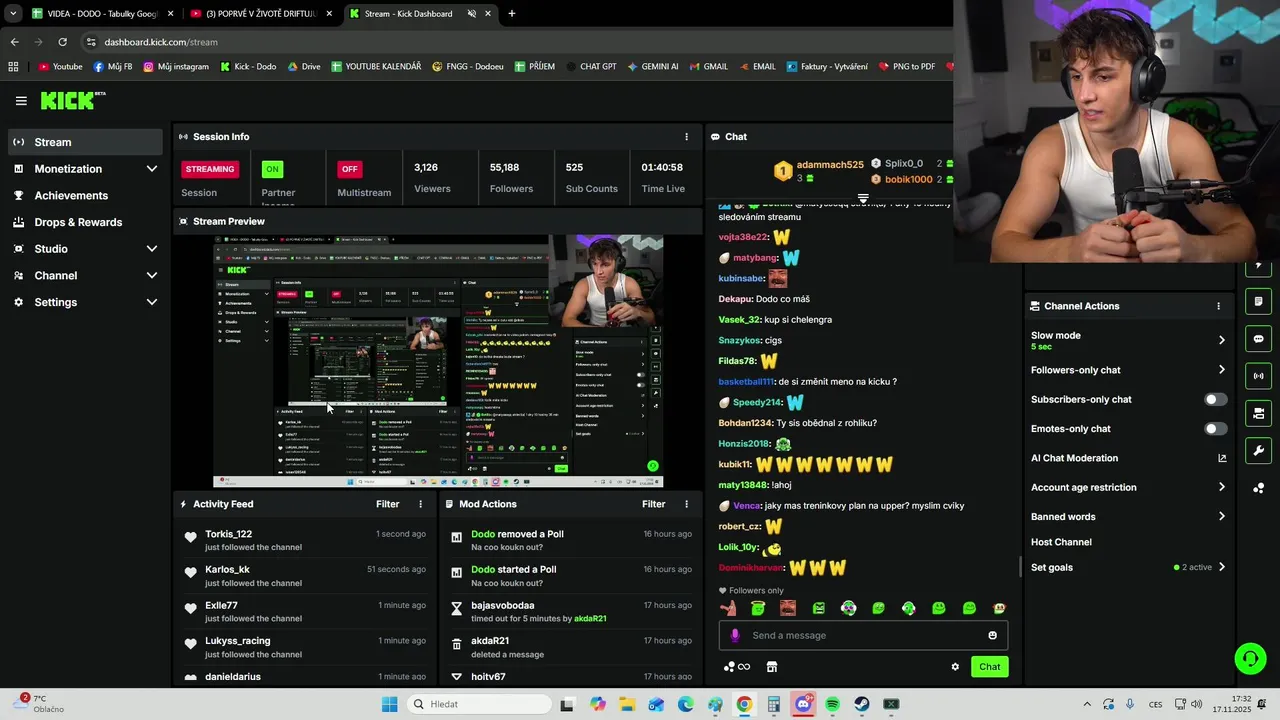The width and height of the screenshot is (1280, 720).
Task: Expand the Studio sidebar section
Action: click(x=152, y=249)
